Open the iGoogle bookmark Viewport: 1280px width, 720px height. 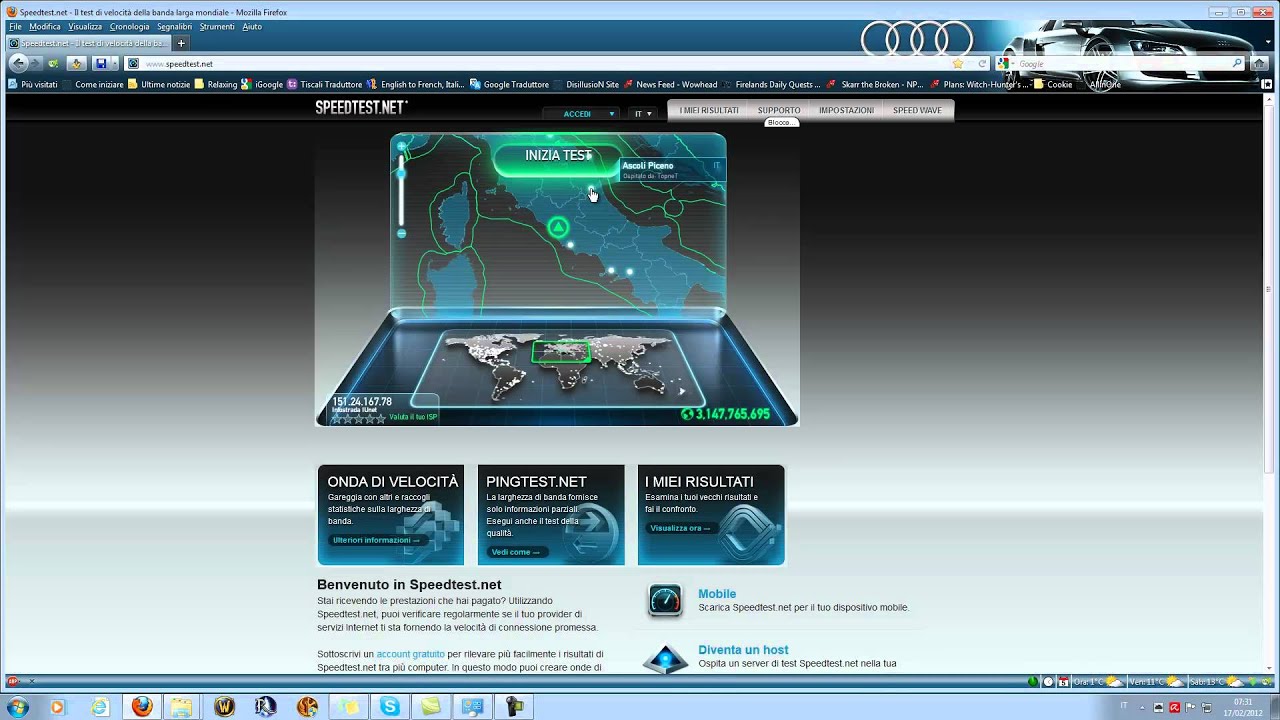(262, 85)
